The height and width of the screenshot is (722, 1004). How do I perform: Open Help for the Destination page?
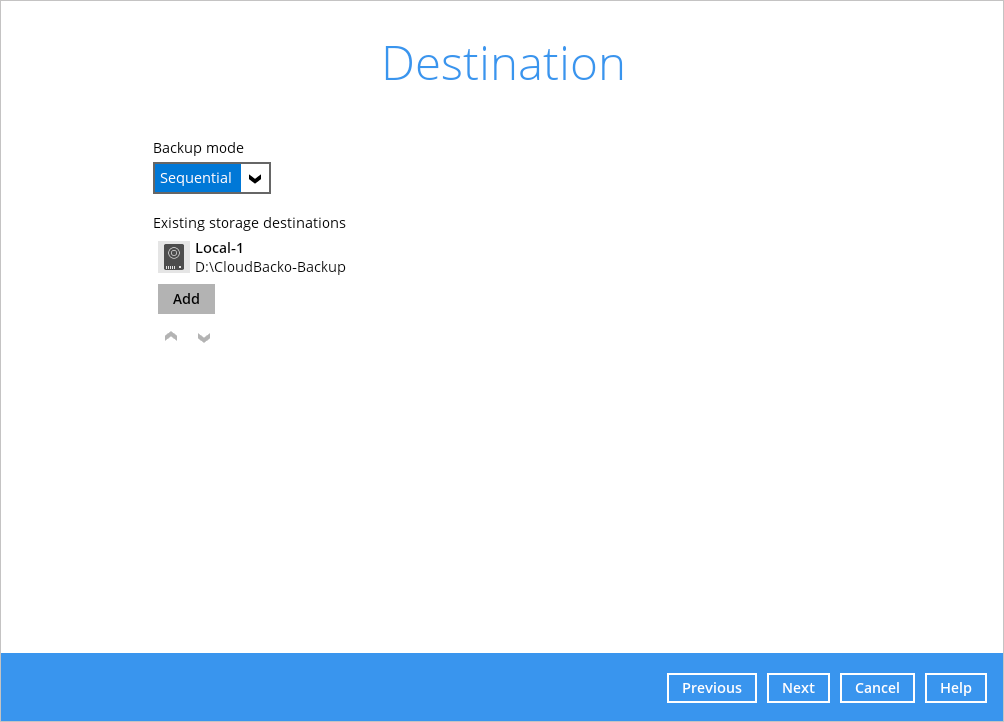tap(955, 688)
